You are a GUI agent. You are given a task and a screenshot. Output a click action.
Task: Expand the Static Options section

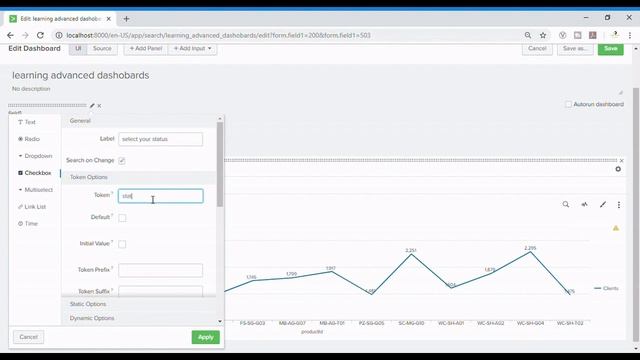pos(139,304)
